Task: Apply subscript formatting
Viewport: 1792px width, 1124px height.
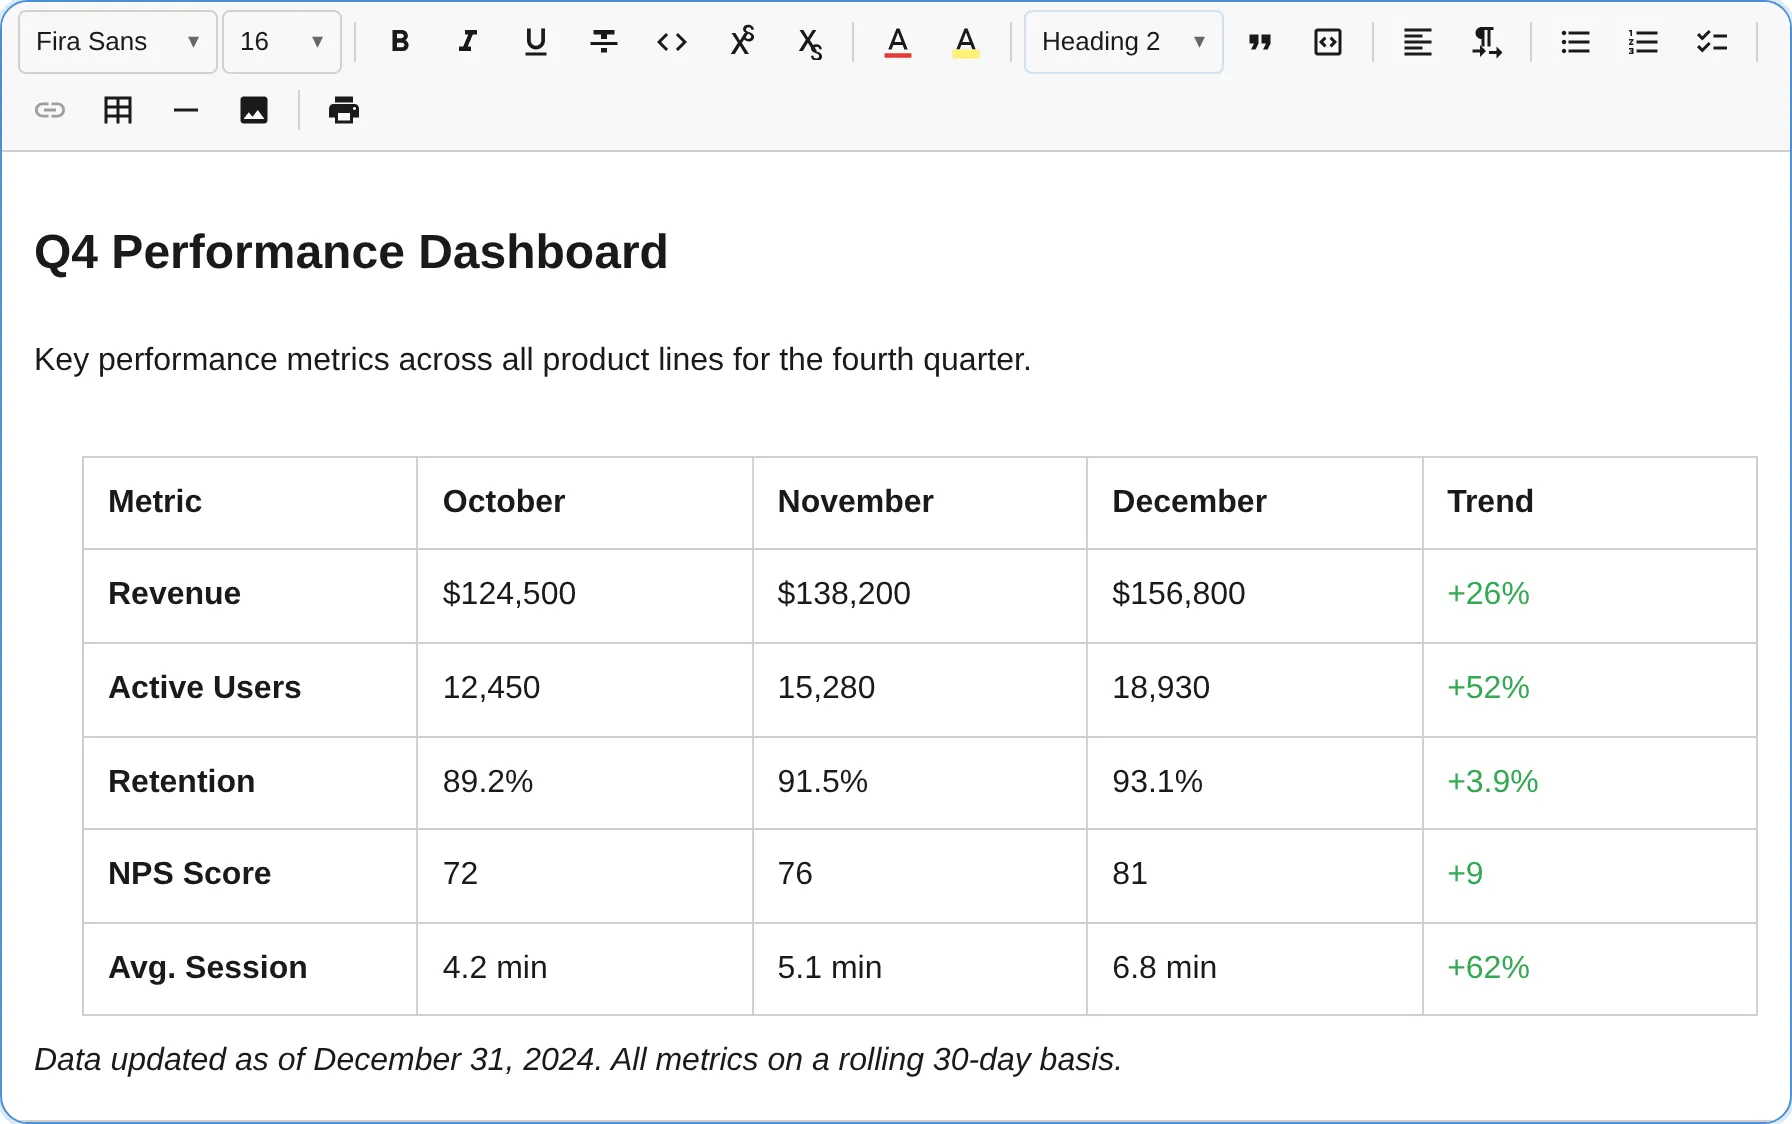Action: pos(809,42)
